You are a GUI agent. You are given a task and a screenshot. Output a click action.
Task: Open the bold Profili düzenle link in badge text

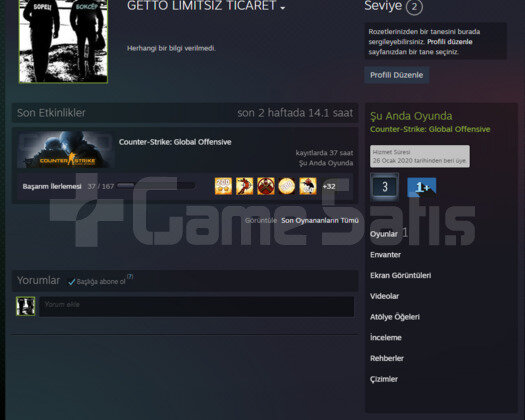(450, 42)
